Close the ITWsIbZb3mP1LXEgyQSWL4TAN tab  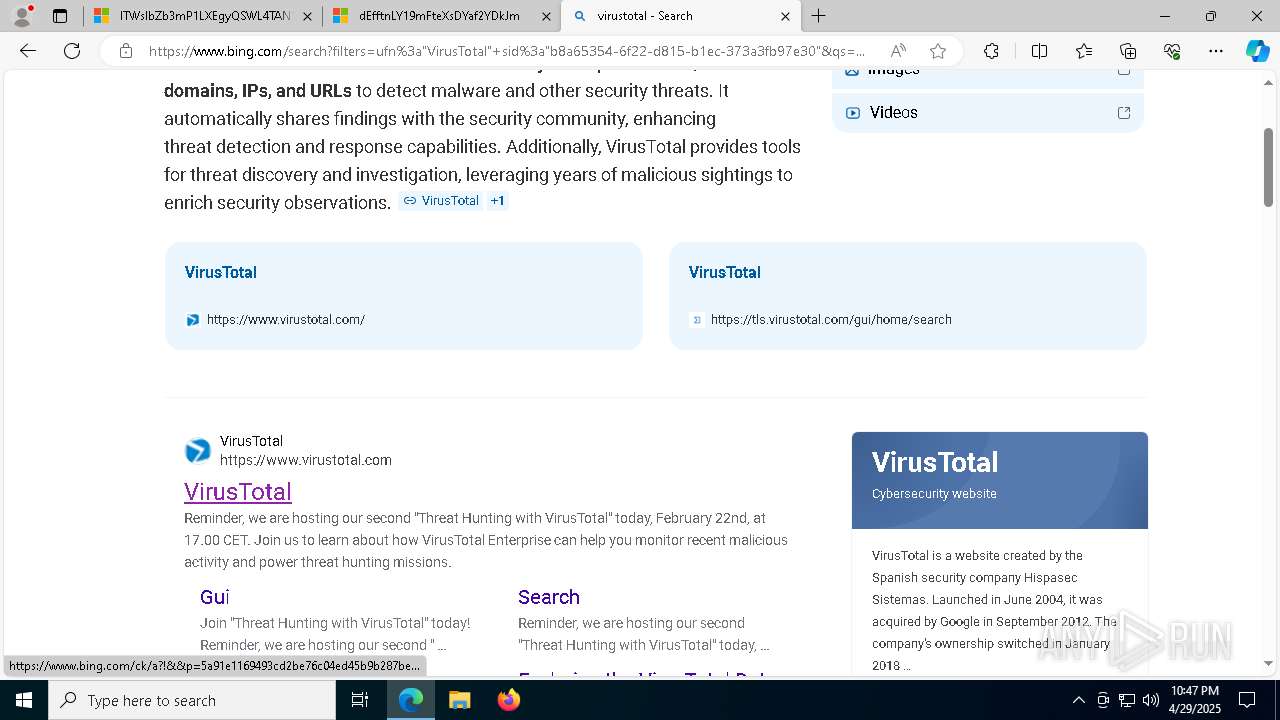click(307, 16)
